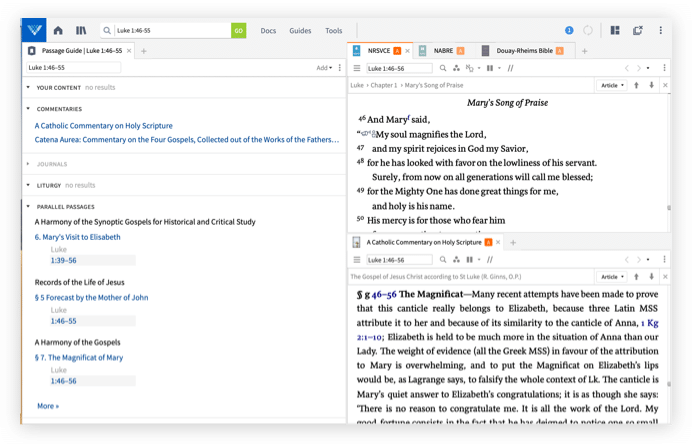Click the green GO button
Viewport: 692px width, 447px height.
pos(238,30)
